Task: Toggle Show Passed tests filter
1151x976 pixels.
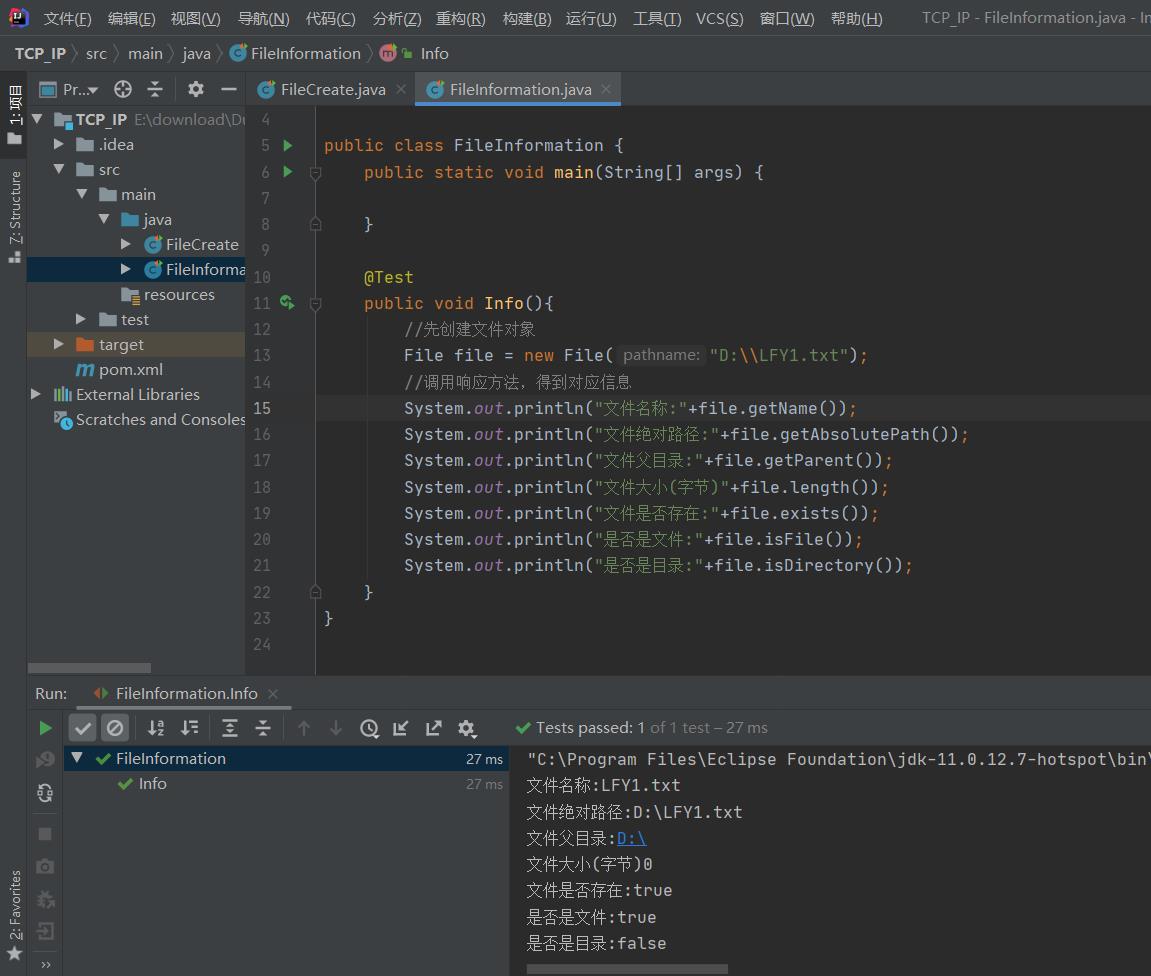Action: click(x=83, y=728)
